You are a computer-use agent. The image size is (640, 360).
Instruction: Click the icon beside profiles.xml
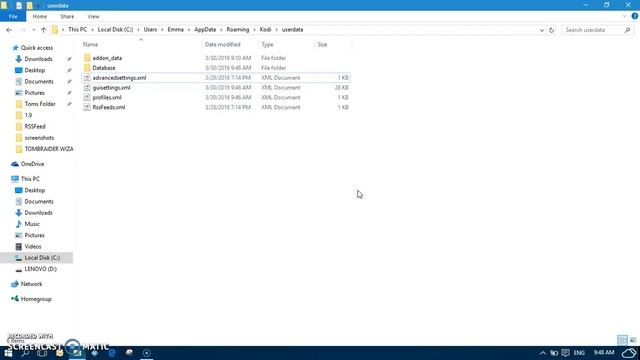click(x=87, y=97)
